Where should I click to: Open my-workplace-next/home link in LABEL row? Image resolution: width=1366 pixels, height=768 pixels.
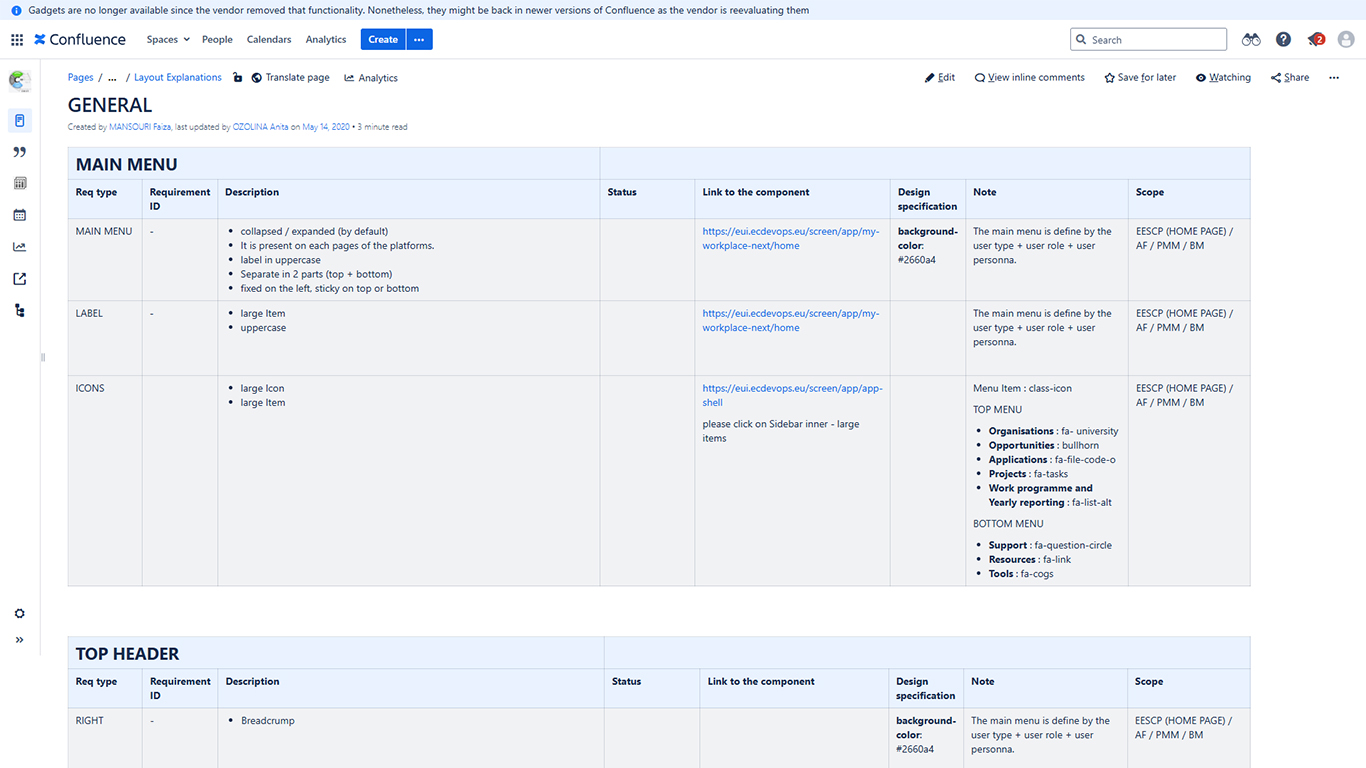click(791, 321)
